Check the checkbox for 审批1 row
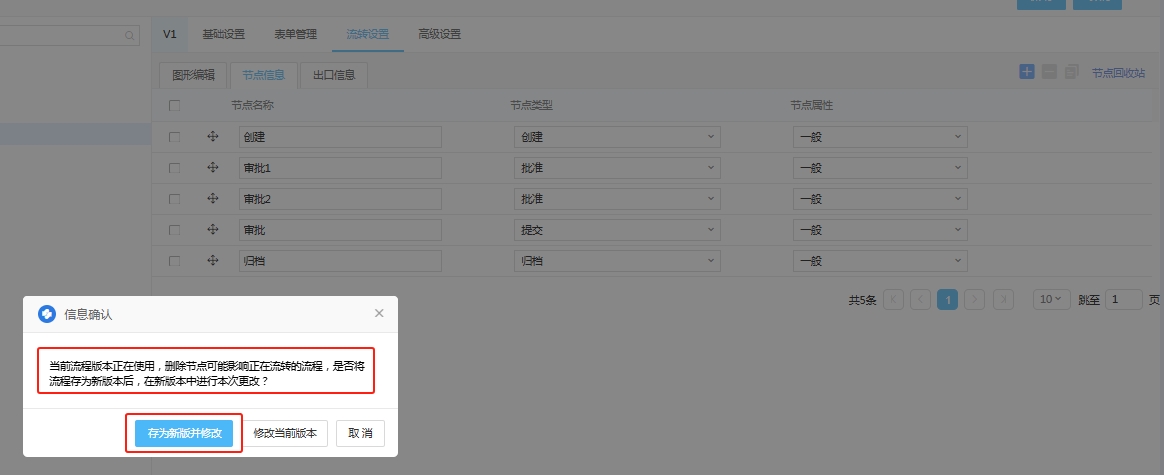The width and height of the screenshot is (1164, 475). 175,168
